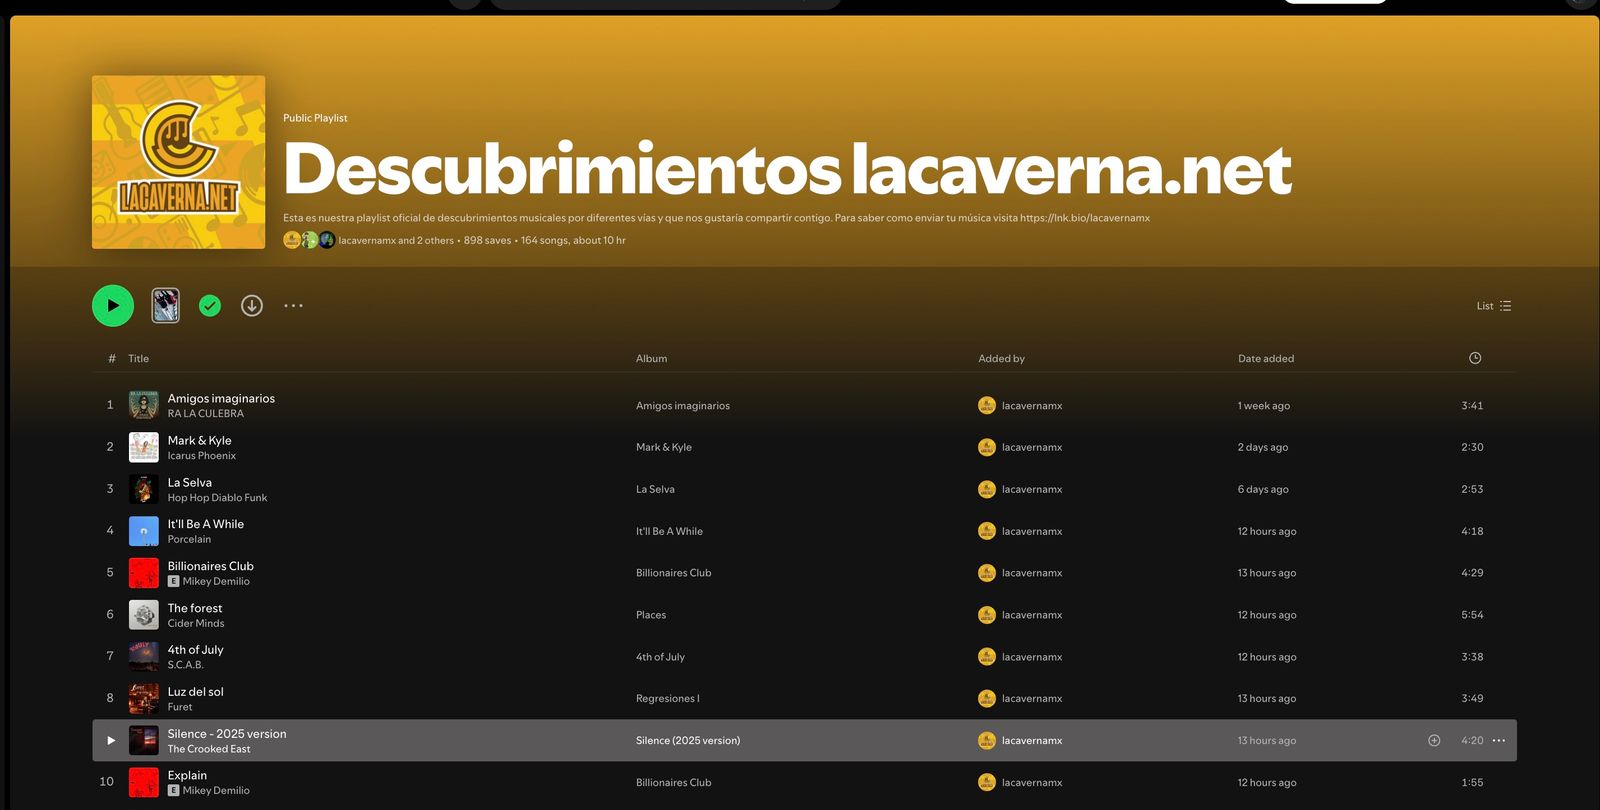Open the List view options dropdown
The width and height of the screenshot is (1600, 810).
pyautogui.click(x=1494, y=306)
